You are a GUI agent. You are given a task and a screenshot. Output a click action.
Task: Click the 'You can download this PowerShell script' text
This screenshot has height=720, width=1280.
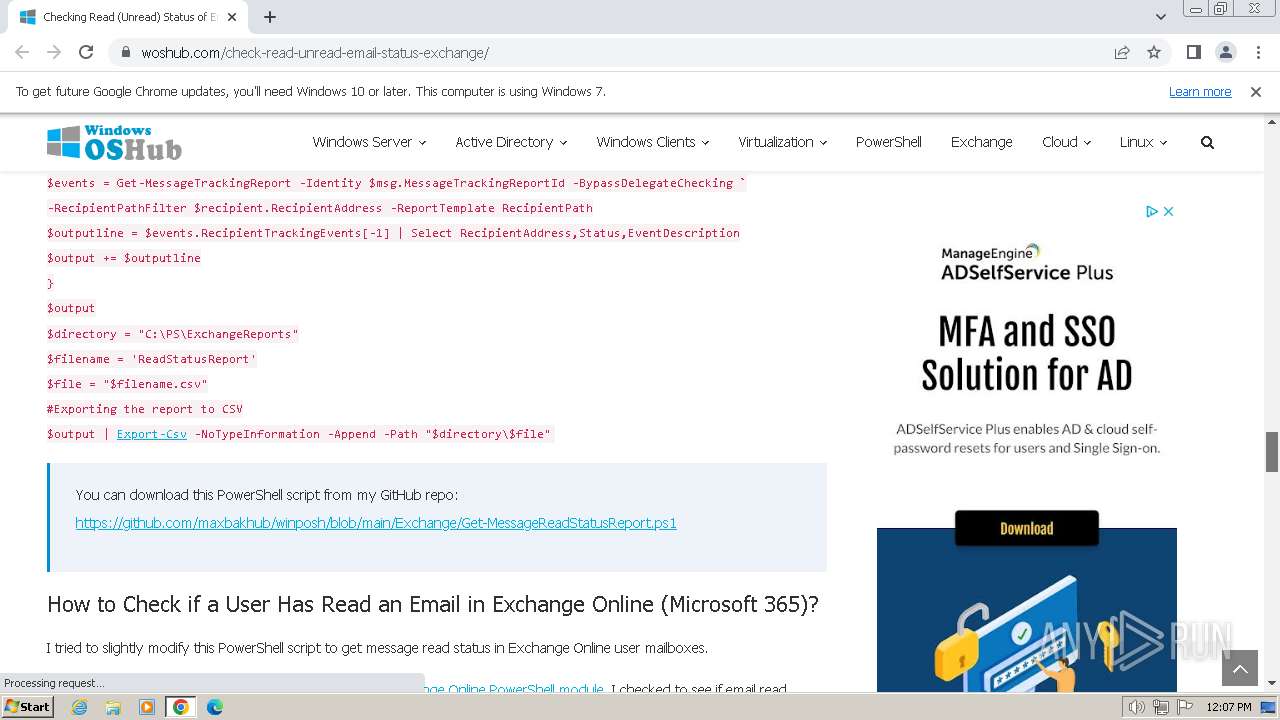coord(267,495)
